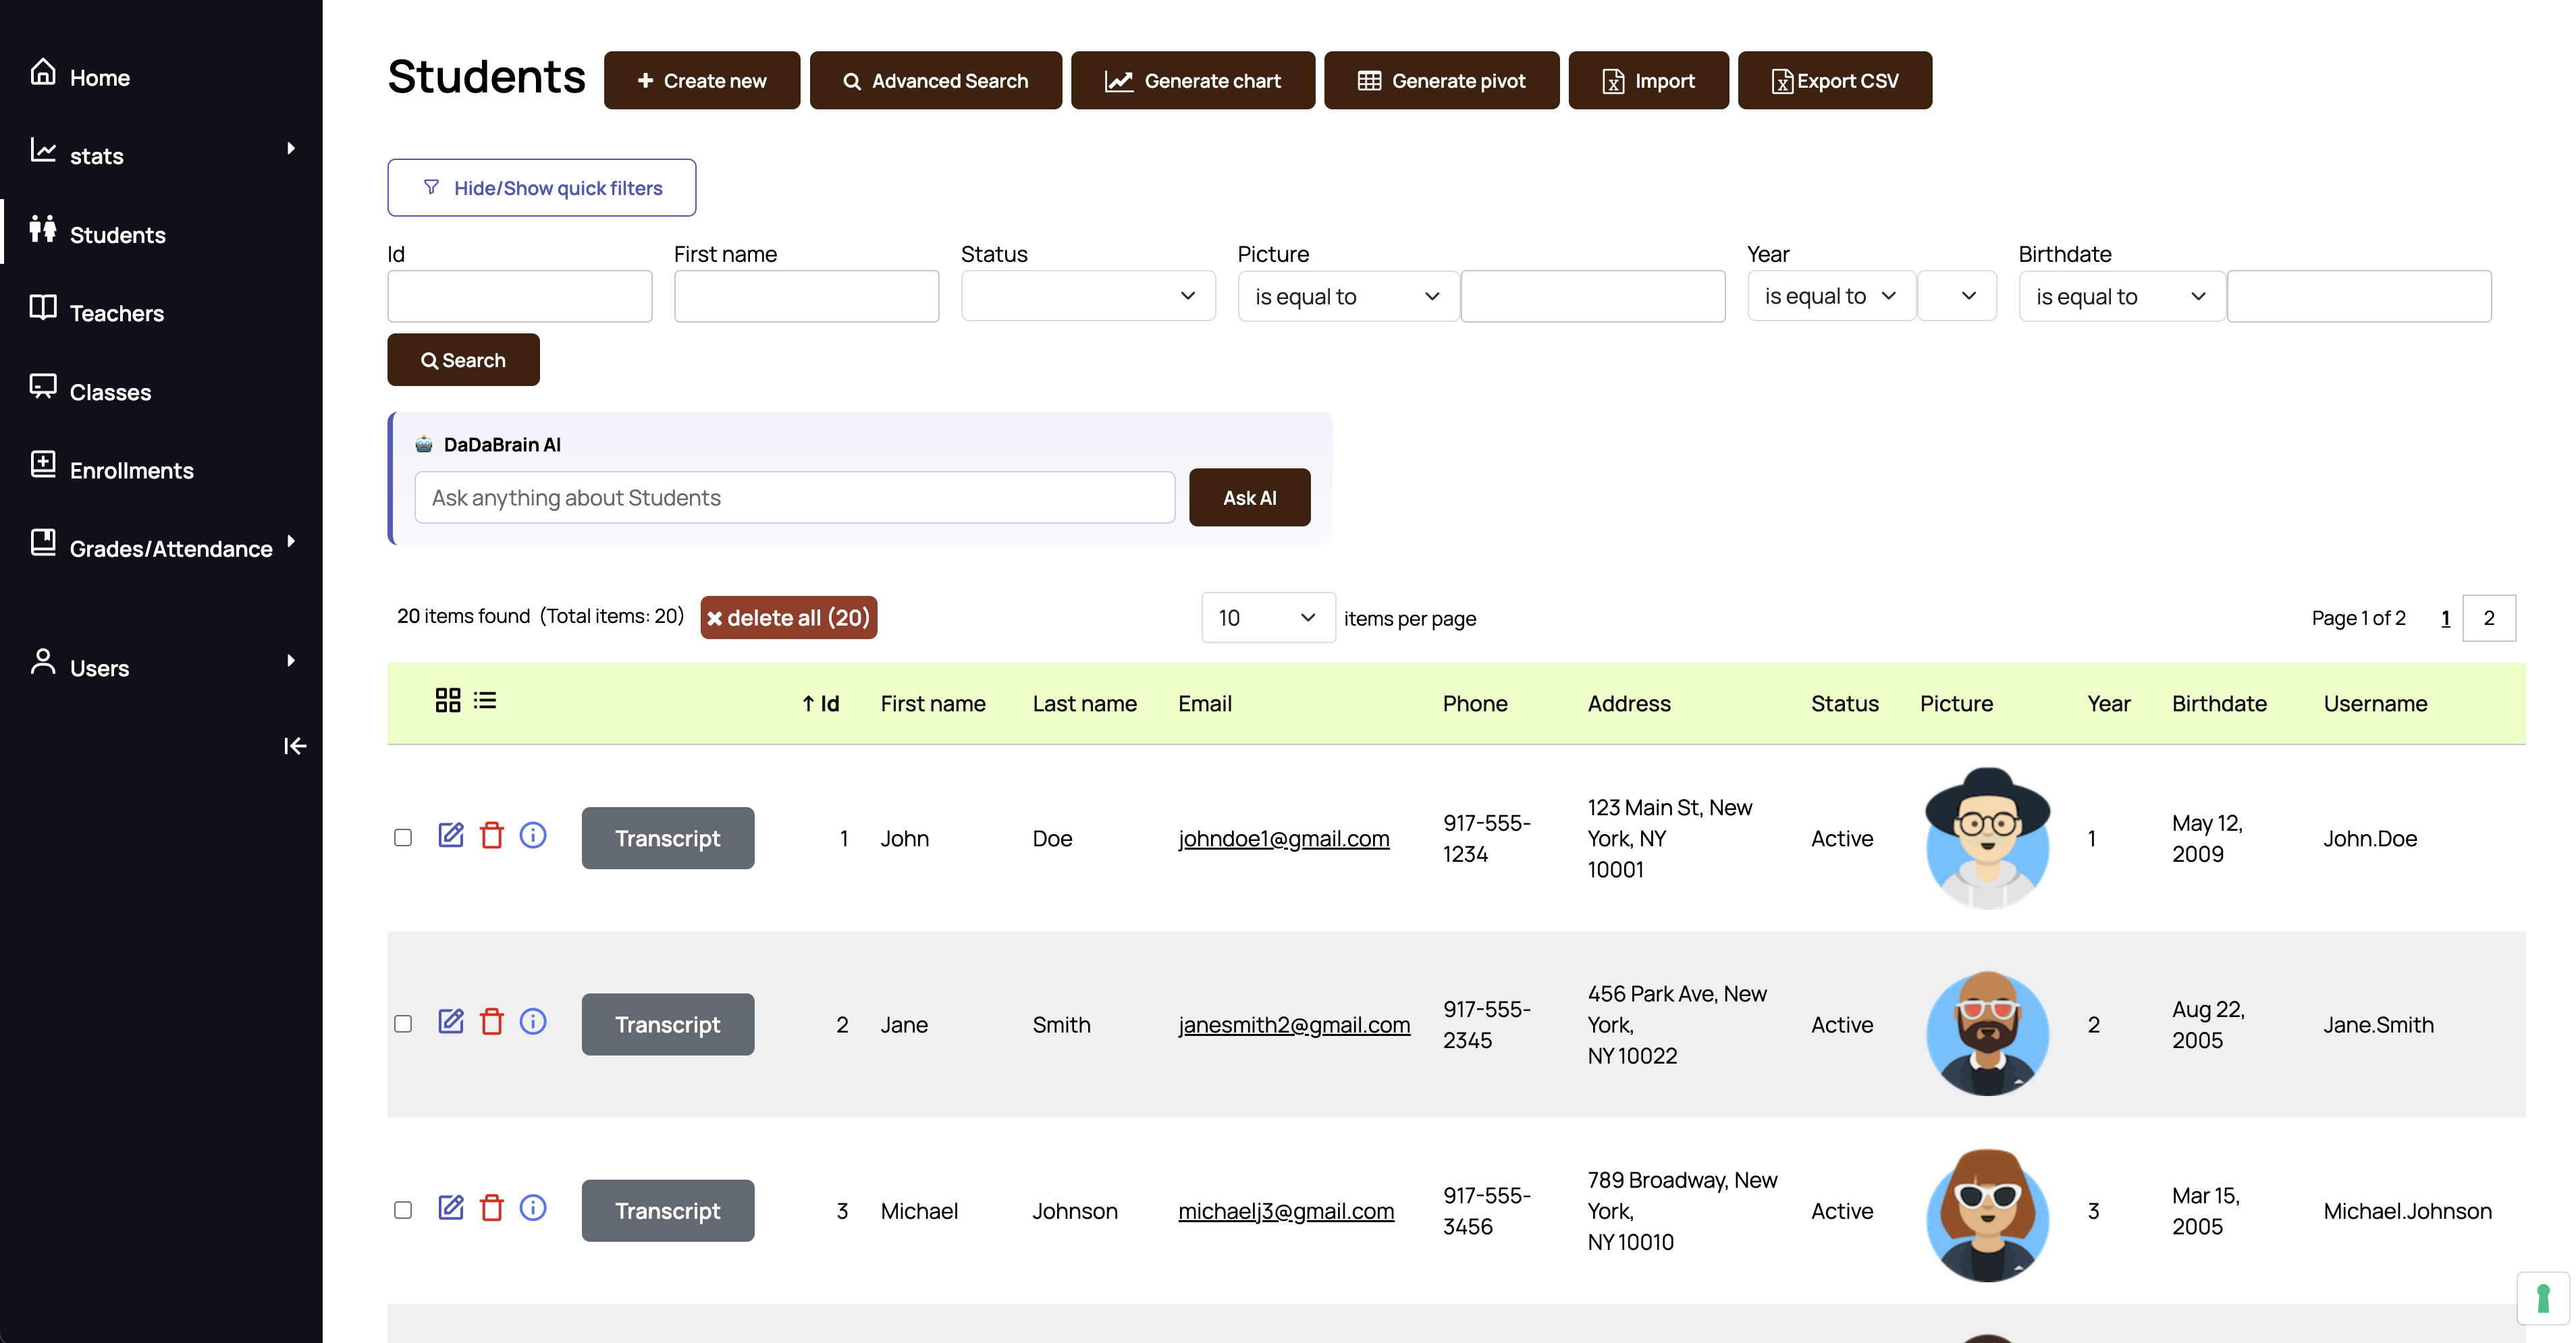The height and width of the screenshot is (1343, 2576).
Task: Focus the Ask anything about Students field
Action: [795, 497]
